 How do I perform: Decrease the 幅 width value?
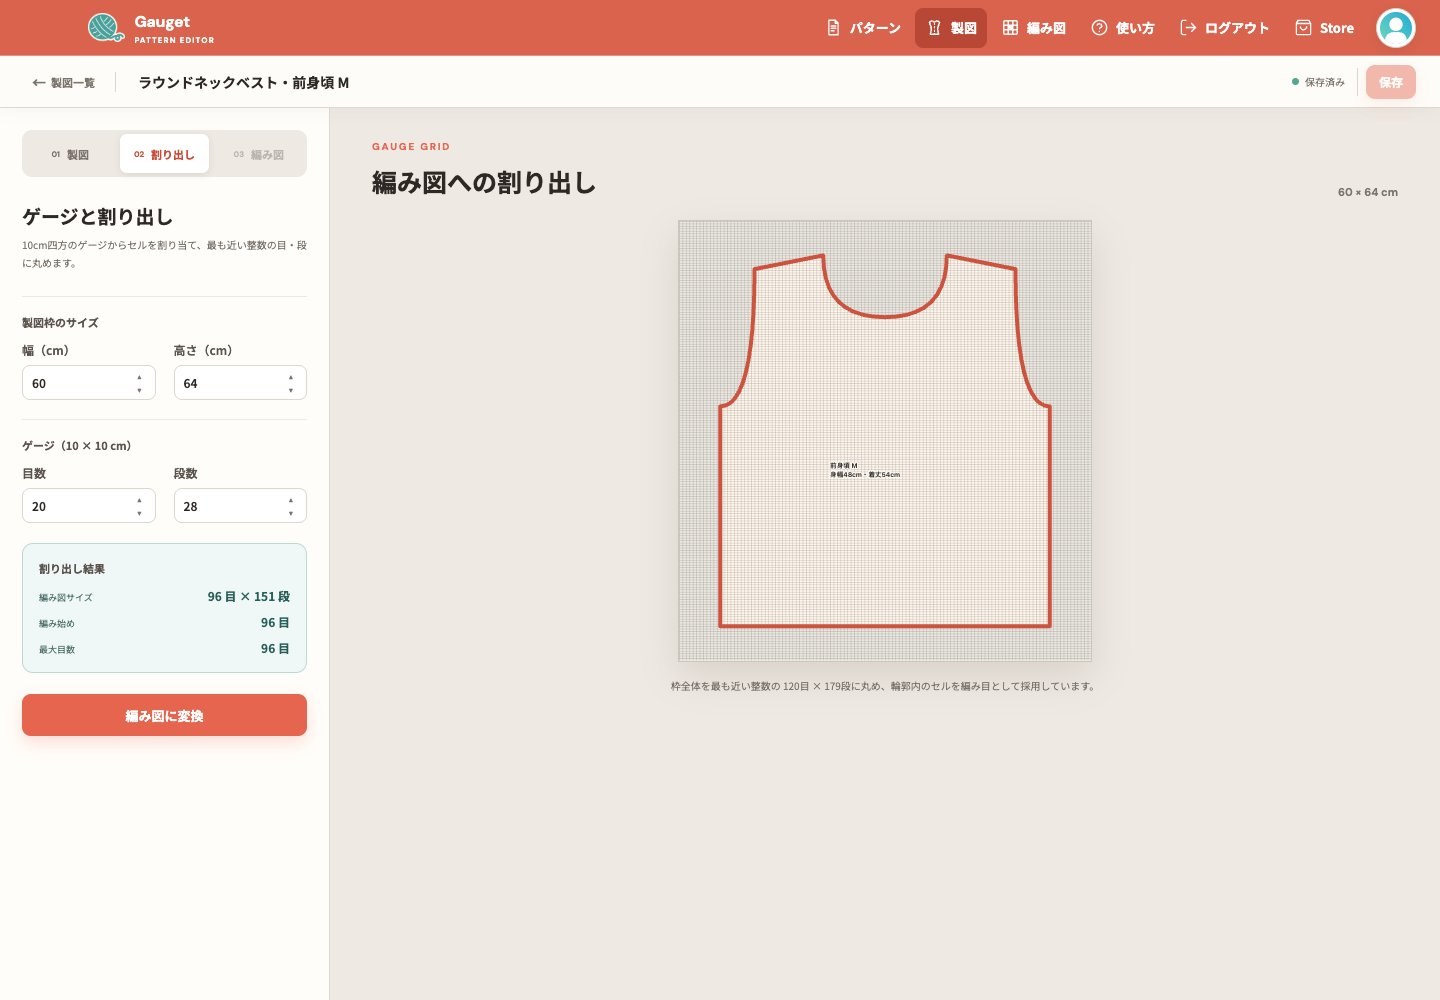139,390
